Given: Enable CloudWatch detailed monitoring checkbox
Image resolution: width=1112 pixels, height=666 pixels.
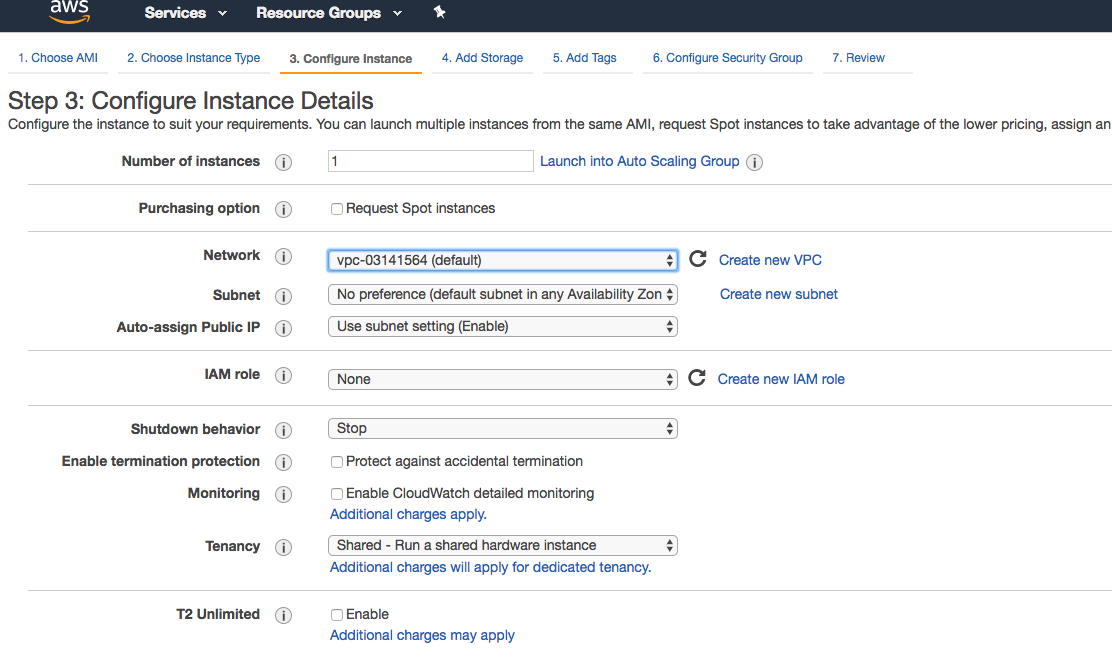Looking at the screenshot, I should coord(337,494).
